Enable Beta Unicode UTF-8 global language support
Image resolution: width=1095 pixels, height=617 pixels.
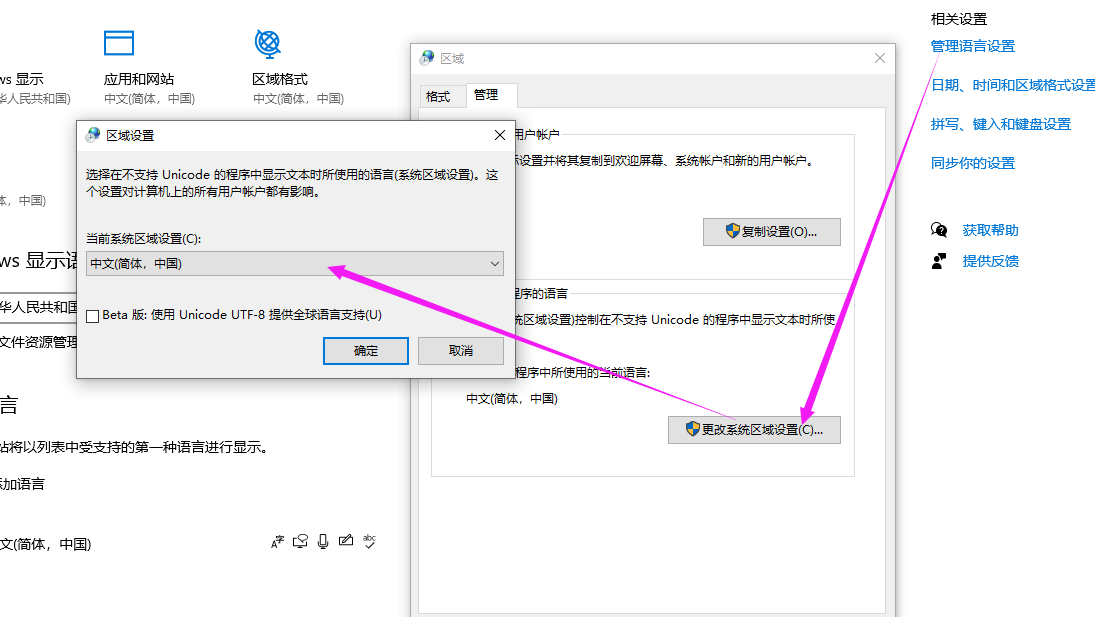[92, 316]
